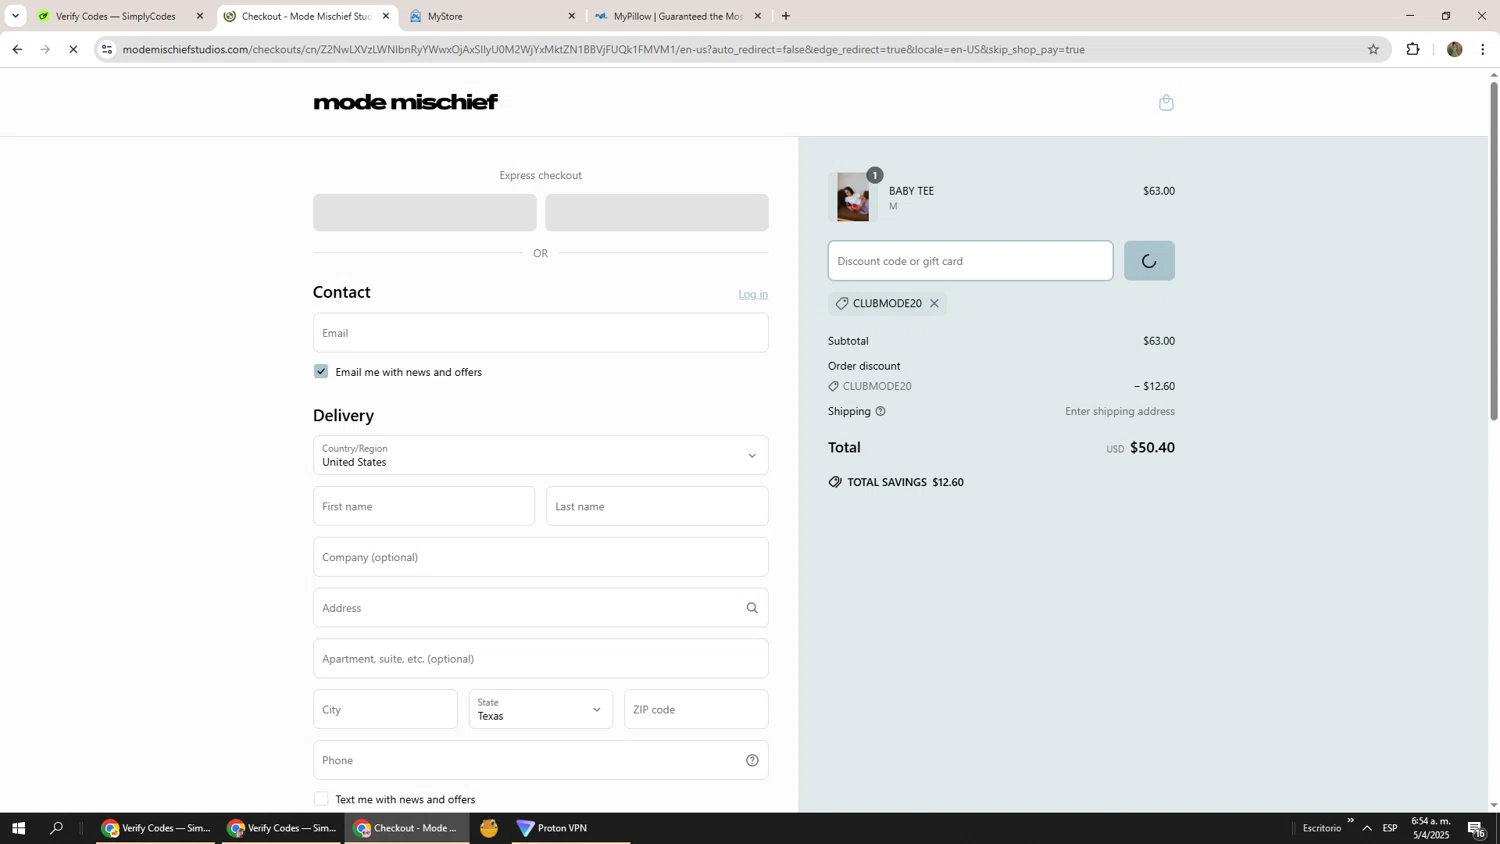
Task: Focus the Email input field
Action: [541, 333]
